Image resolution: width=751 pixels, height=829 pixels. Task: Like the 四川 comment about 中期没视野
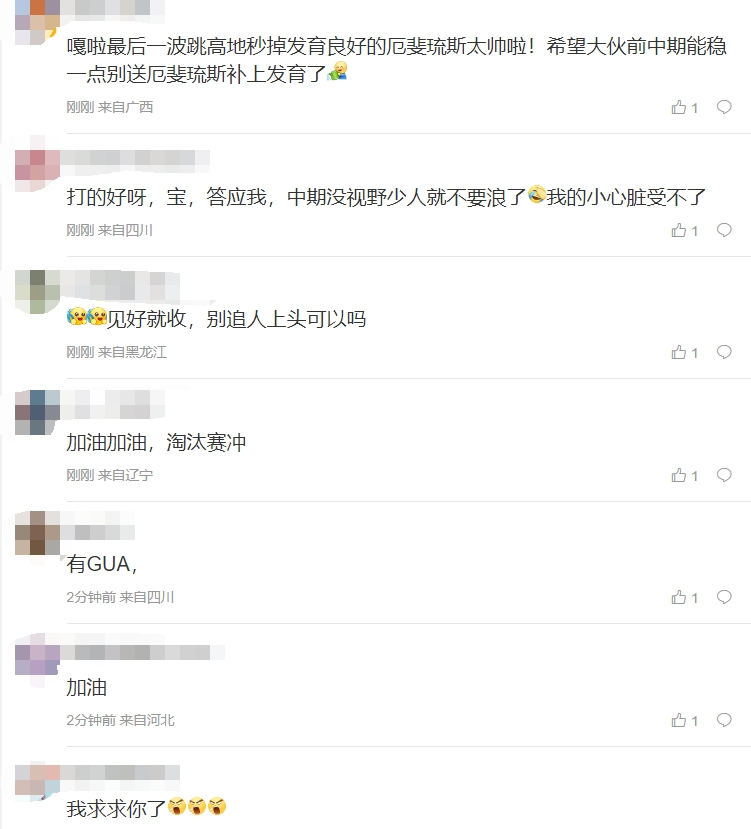click(684, 231)
